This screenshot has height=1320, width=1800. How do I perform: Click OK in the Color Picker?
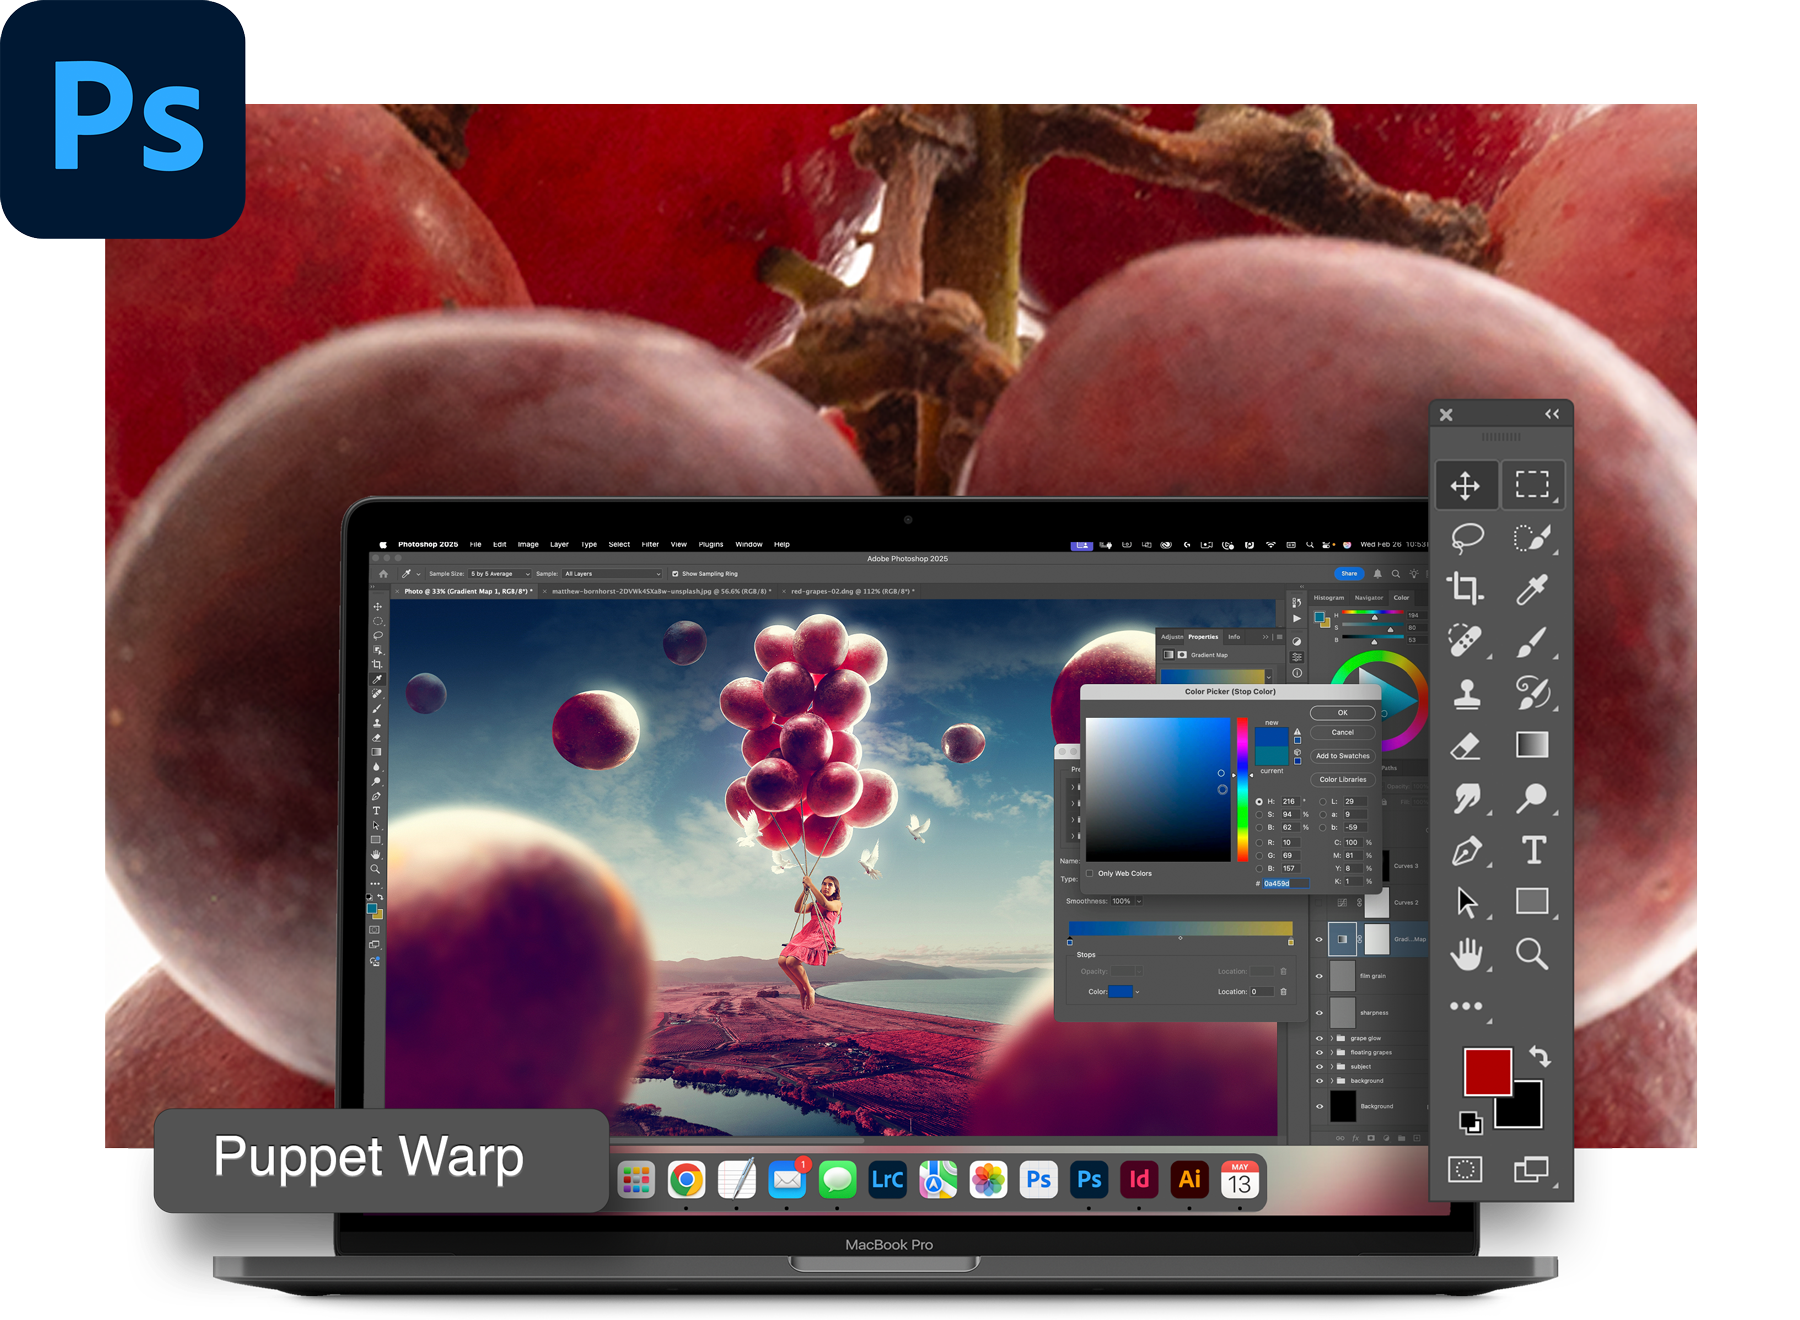tap(1342, 713)
